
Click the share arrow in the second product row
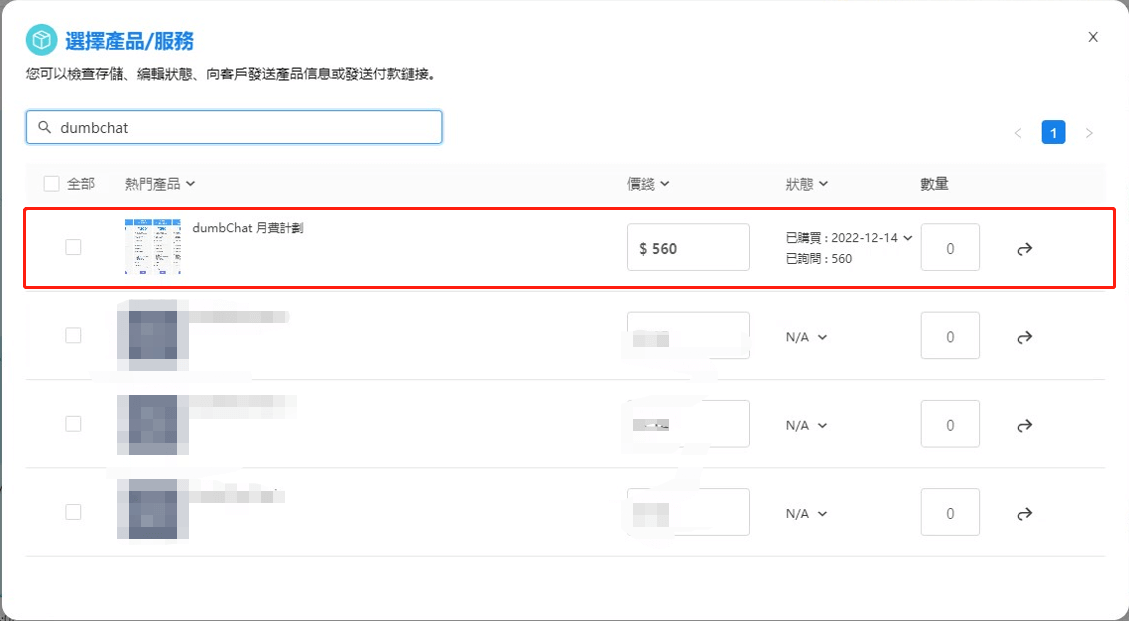coord(1025,336)
